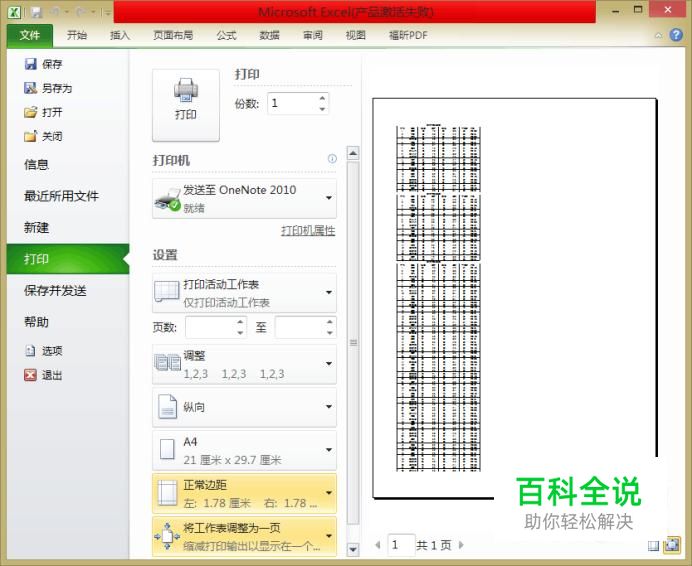The image size is (692, 566).
Task: Click Save in Quick Access Toolbar
Action: (x=37, y=12)
